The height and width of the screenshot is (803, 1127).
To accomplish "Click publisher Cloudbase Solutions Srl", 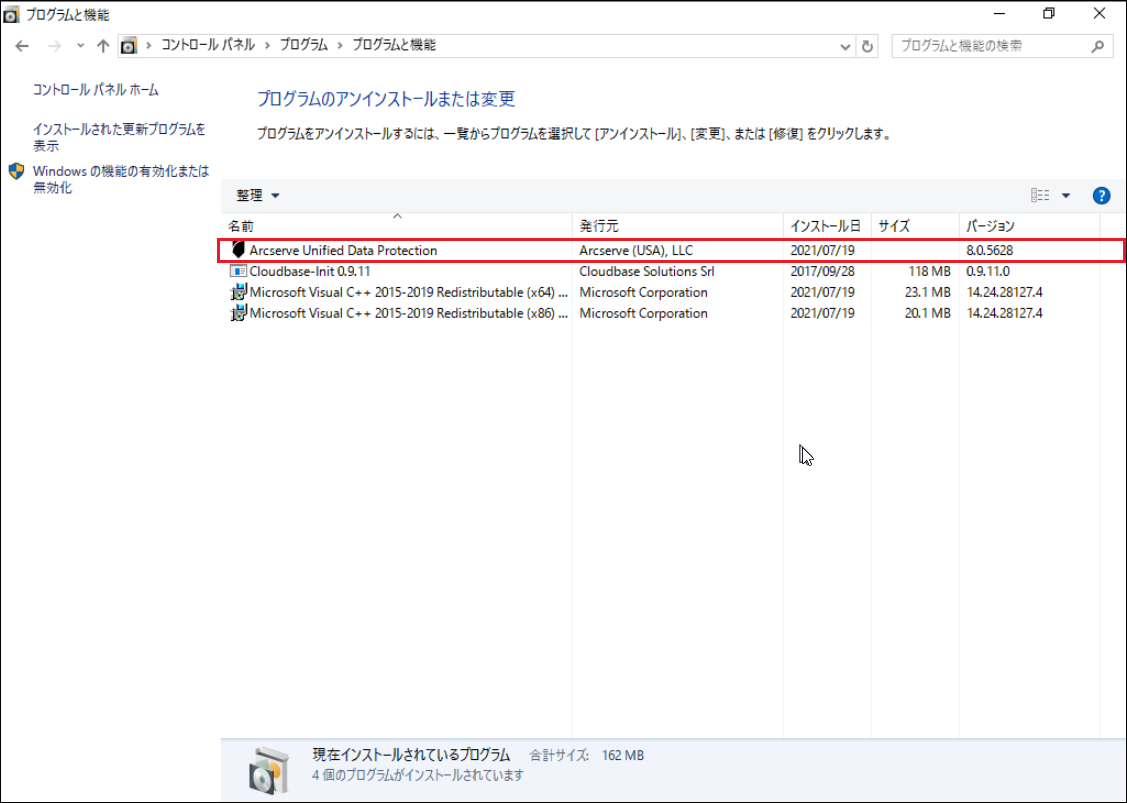I will pos(647,271).
